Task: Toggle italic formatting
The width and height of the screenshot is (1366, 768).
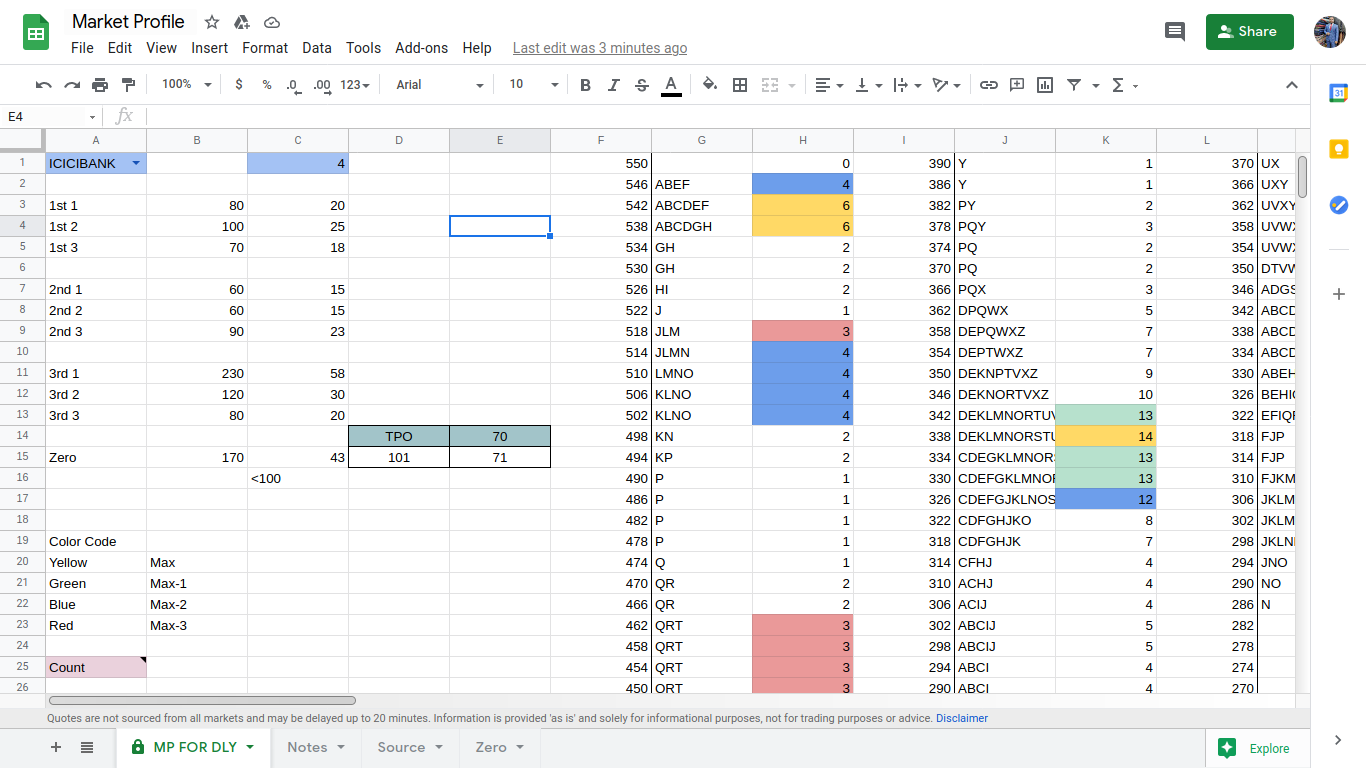Action: [x=614, y=85]
